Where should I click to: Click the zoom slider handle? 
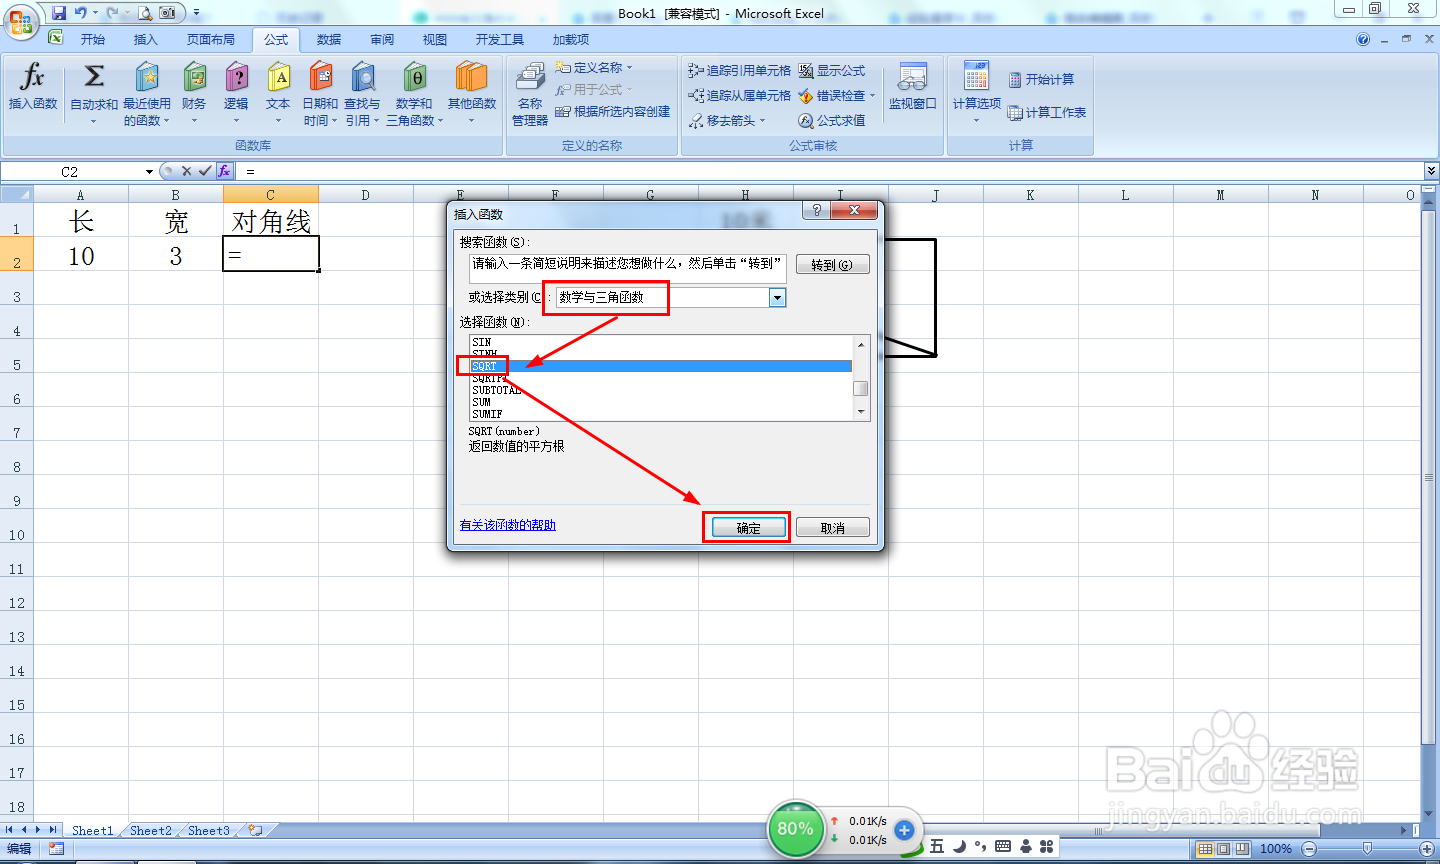point(1367,848)
